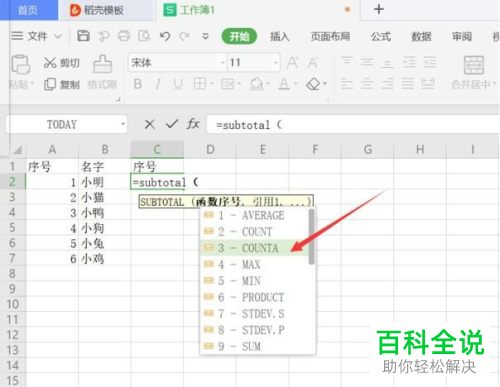The width and height of the screenshot is (500, 387).
Task: Increase font size with larger A icon
Action: pos(292,63)
